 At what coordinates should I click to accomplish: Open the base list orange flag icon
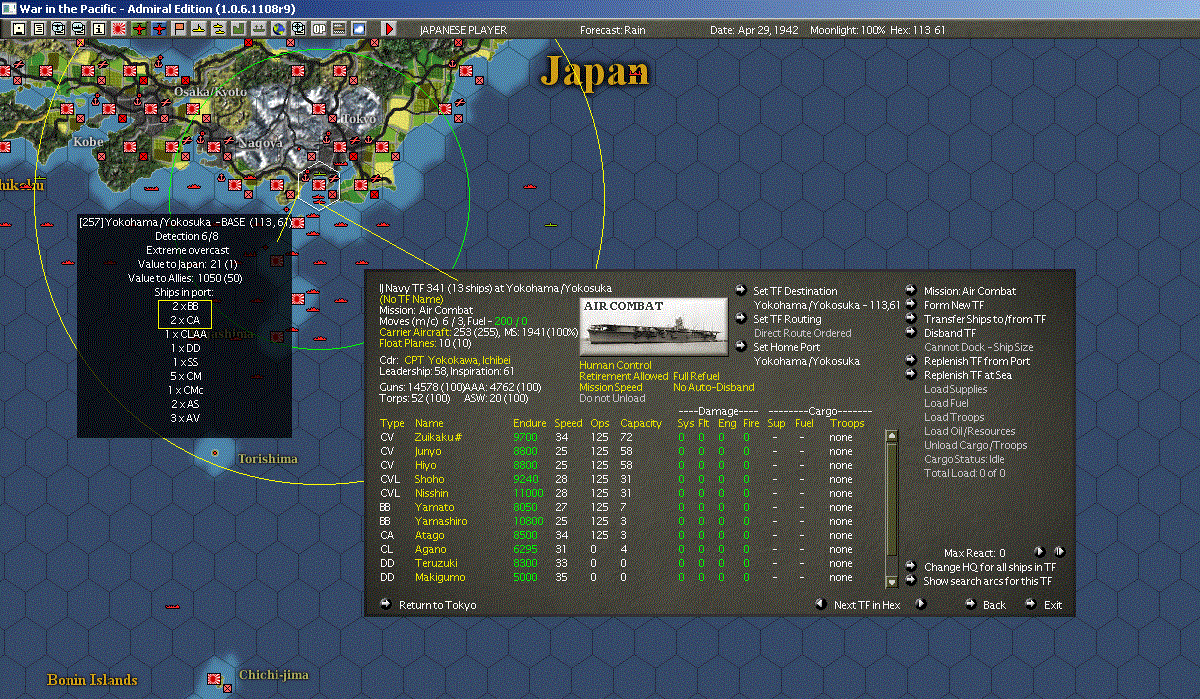[x=180, y=29]
